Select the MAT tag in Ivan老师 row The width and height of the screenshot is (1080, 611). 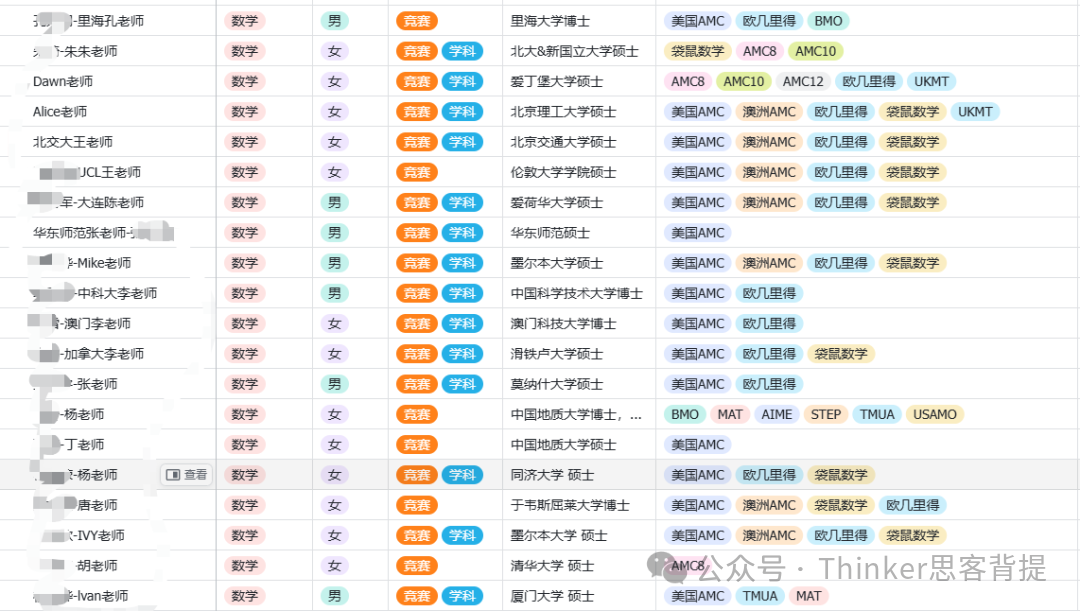[x=808, y=596]
